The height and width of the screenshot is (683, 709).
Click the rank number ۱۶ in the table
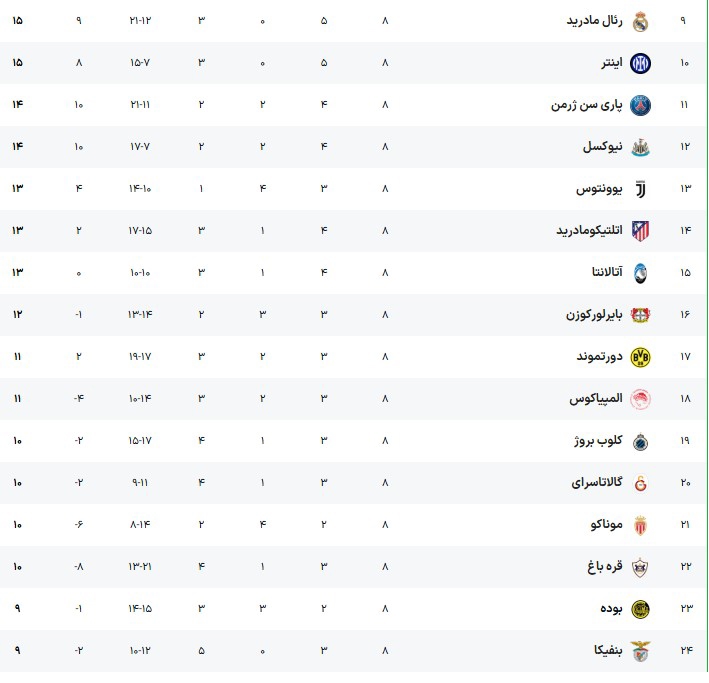(686, 315)
